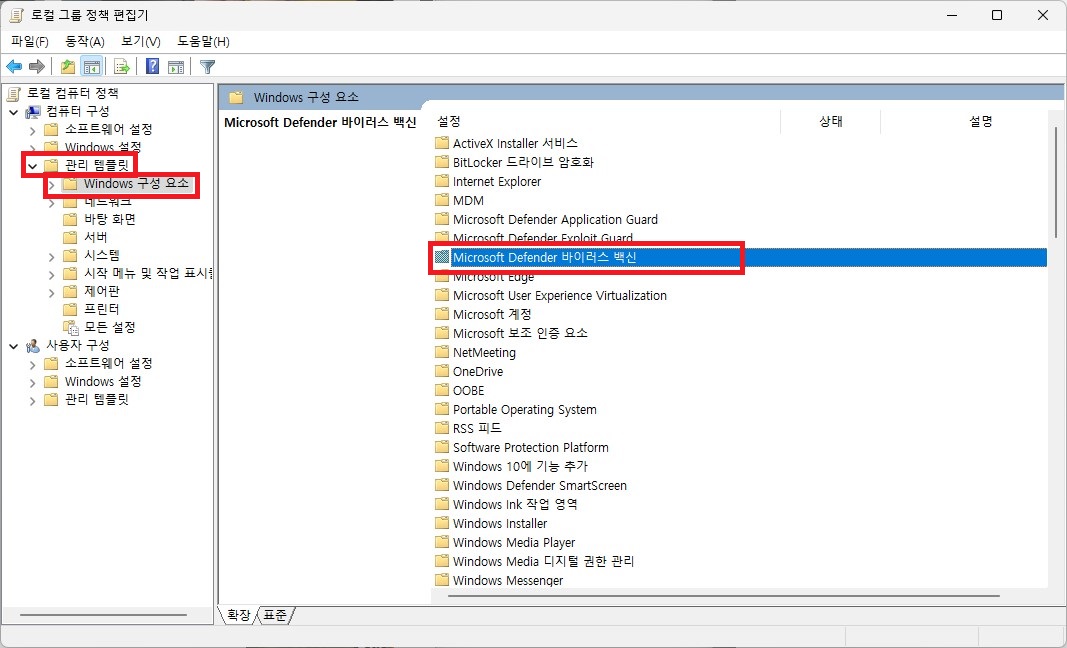
Task: Click the 로컬 컴퓨터 정책 document icon
Action: (x=14, y=93)
